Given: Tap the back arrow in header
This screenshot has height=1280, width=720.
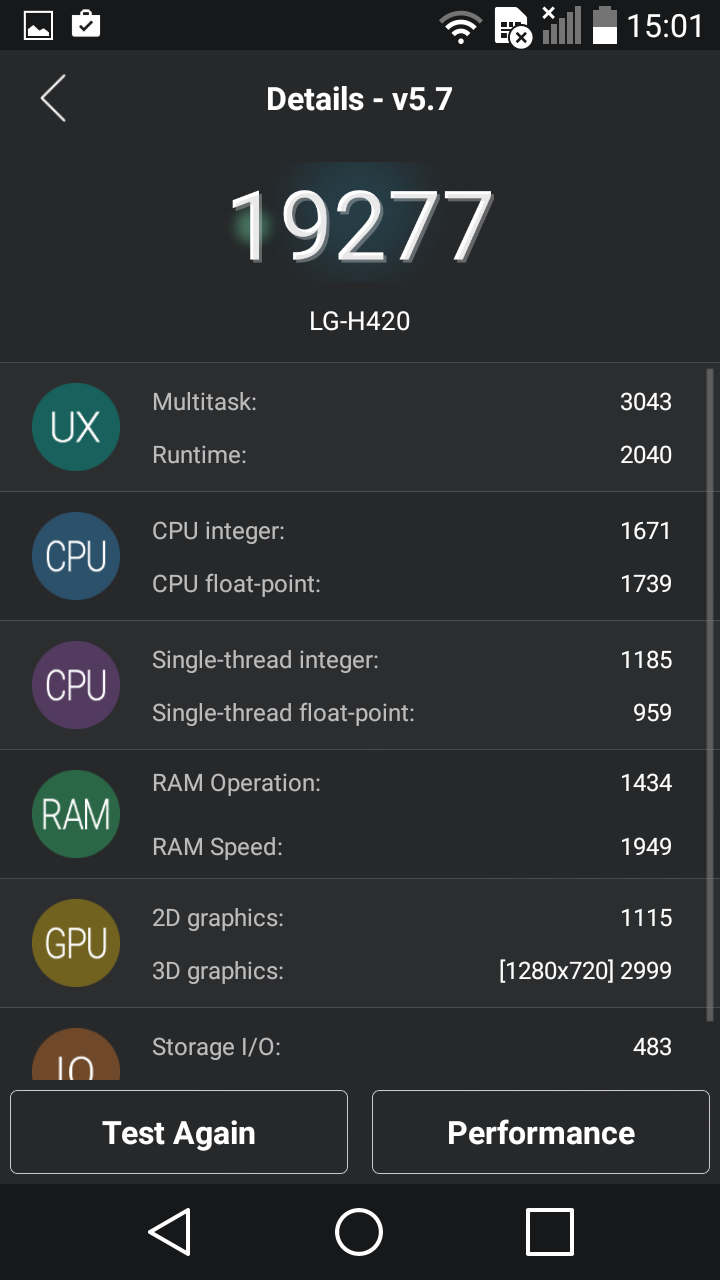Looking at the screenshot, I should point(53,98).
